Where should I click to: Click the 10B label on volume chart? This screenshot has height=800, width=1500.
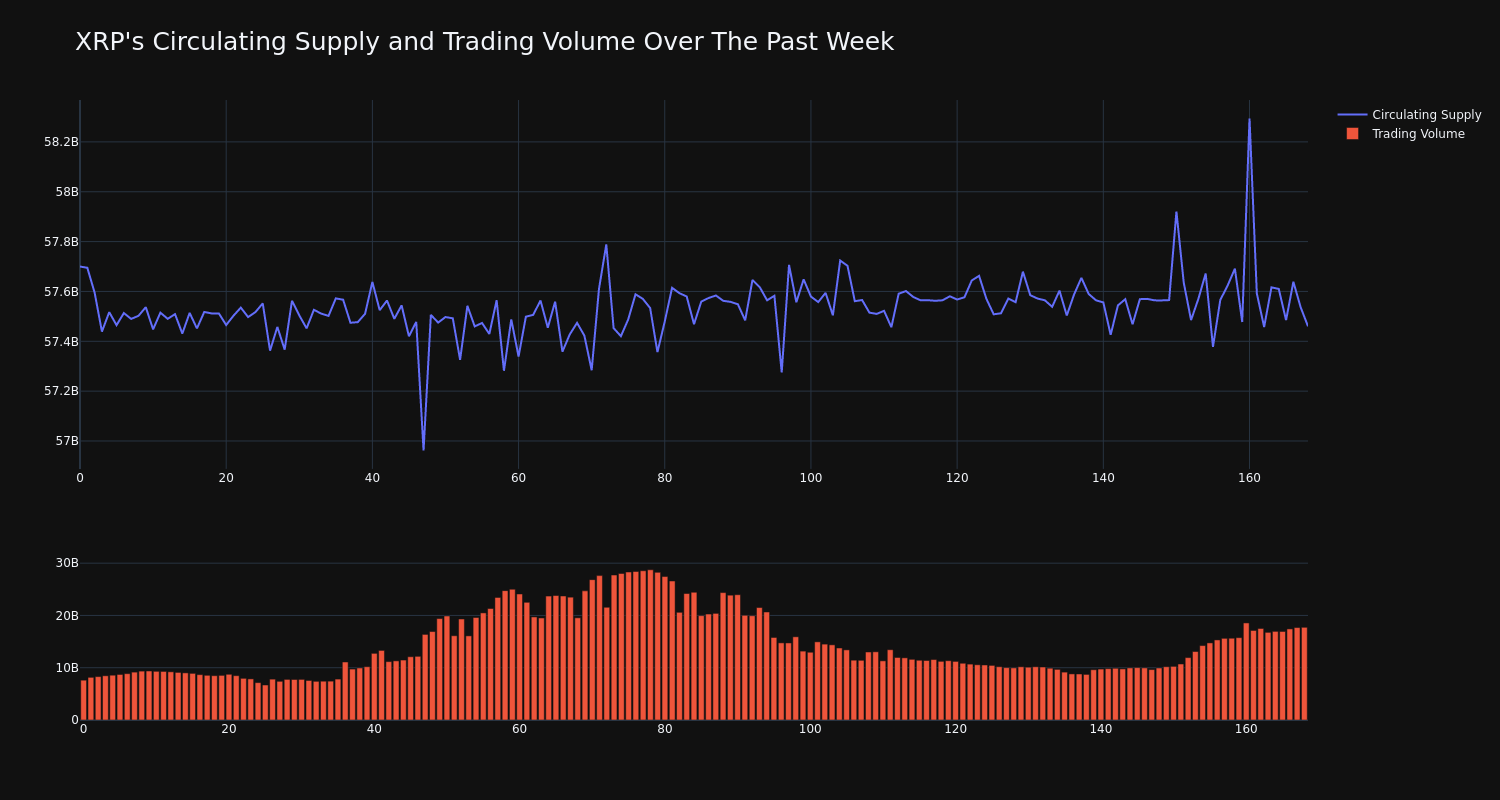(x=67, y=667)
